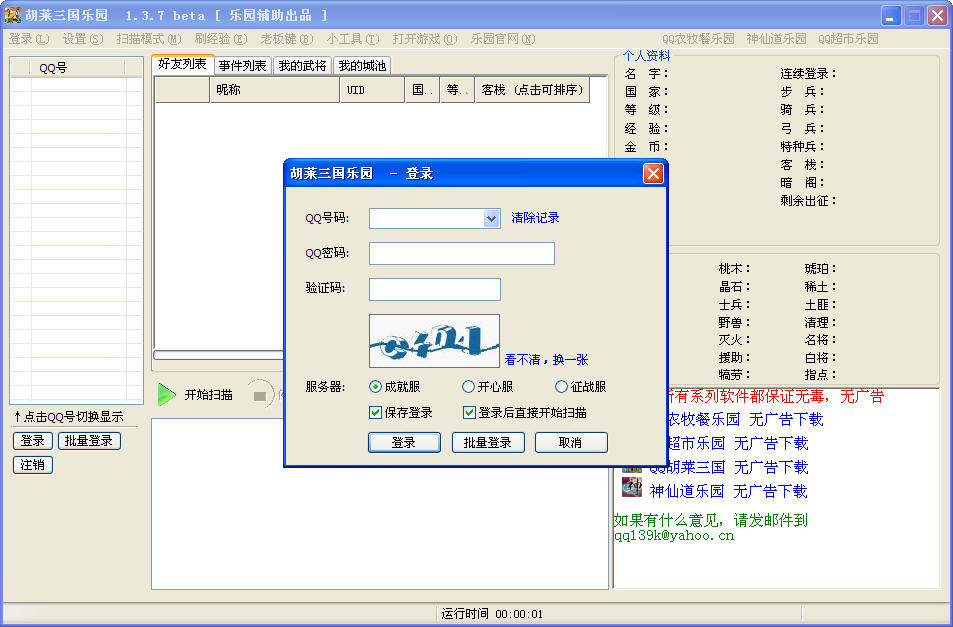Sort by 客栈 (点击可排序) column

point(532,90)
